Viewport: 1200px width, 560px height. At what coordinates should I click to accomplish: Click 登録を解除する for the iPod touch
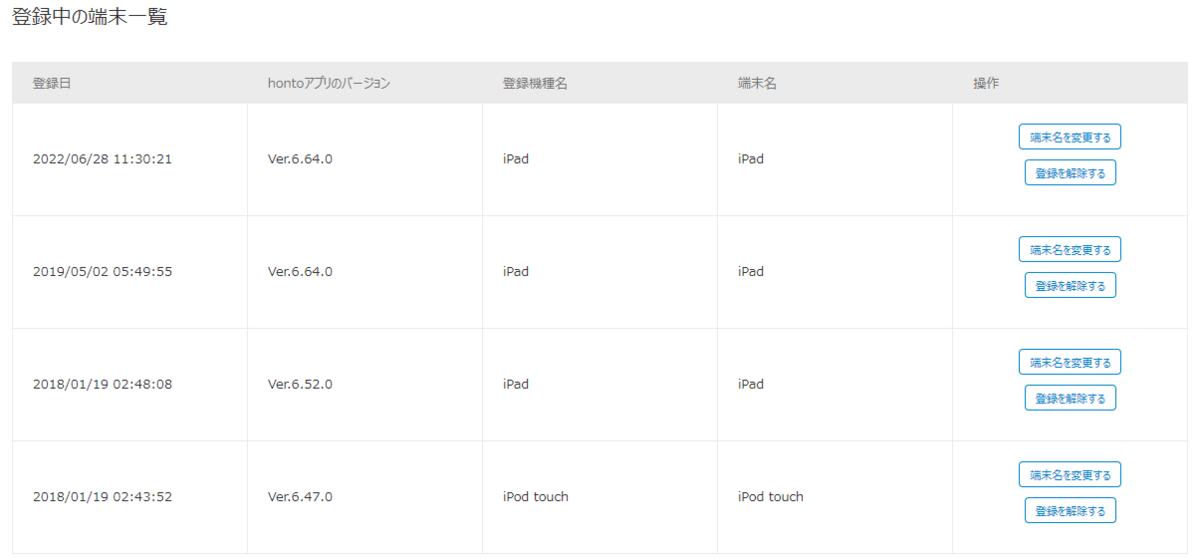click(1070, 510)
